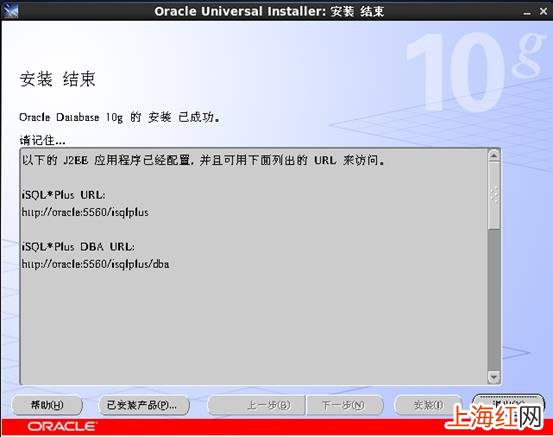
Task: Click scrollbar down arrow in message box
Action: click(494, 377)
